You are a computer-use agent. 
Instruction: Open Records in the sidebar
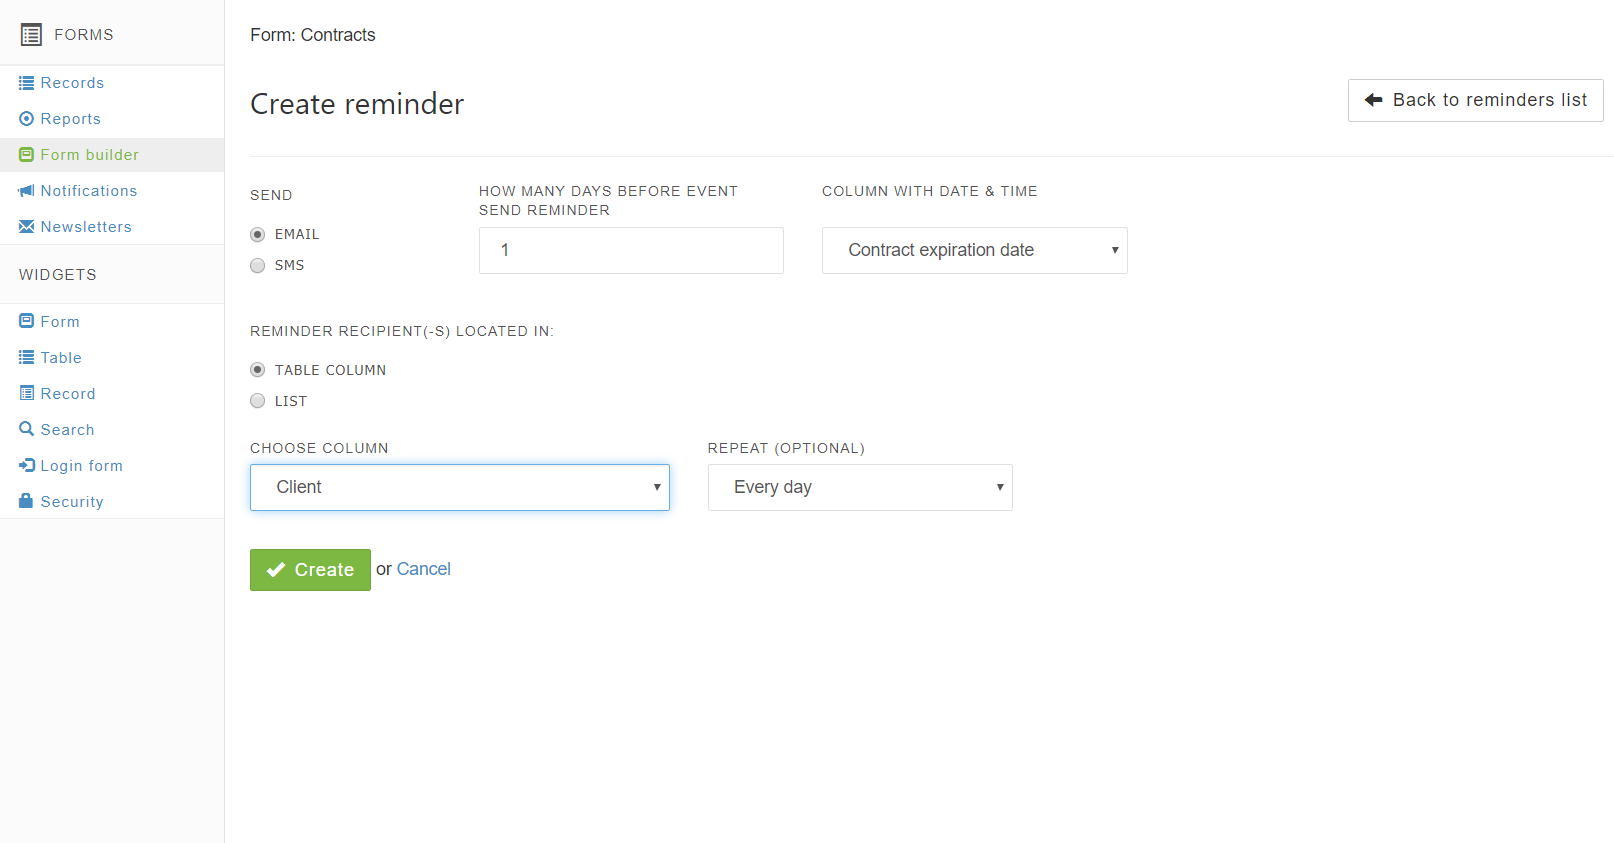coord(72,83)
